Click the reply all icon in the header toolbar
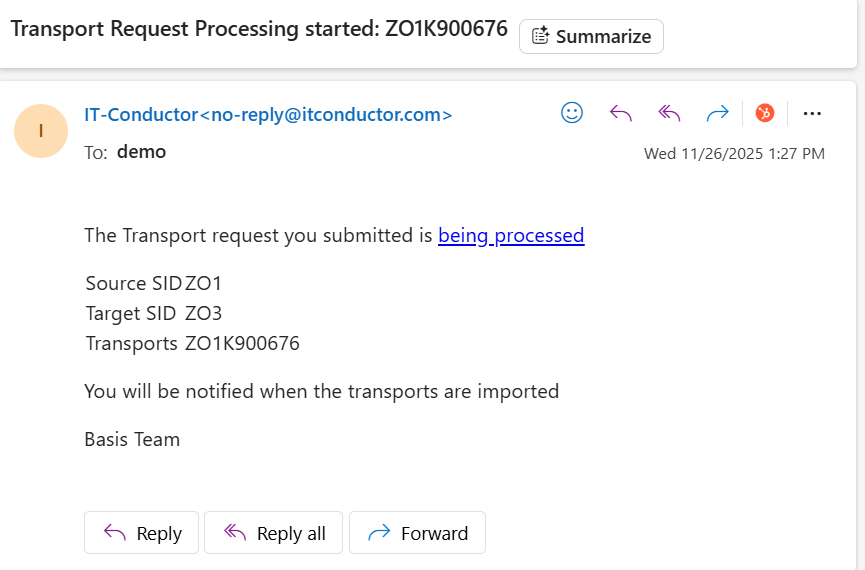Screen dimensions: 865x570 pos(669,113)
